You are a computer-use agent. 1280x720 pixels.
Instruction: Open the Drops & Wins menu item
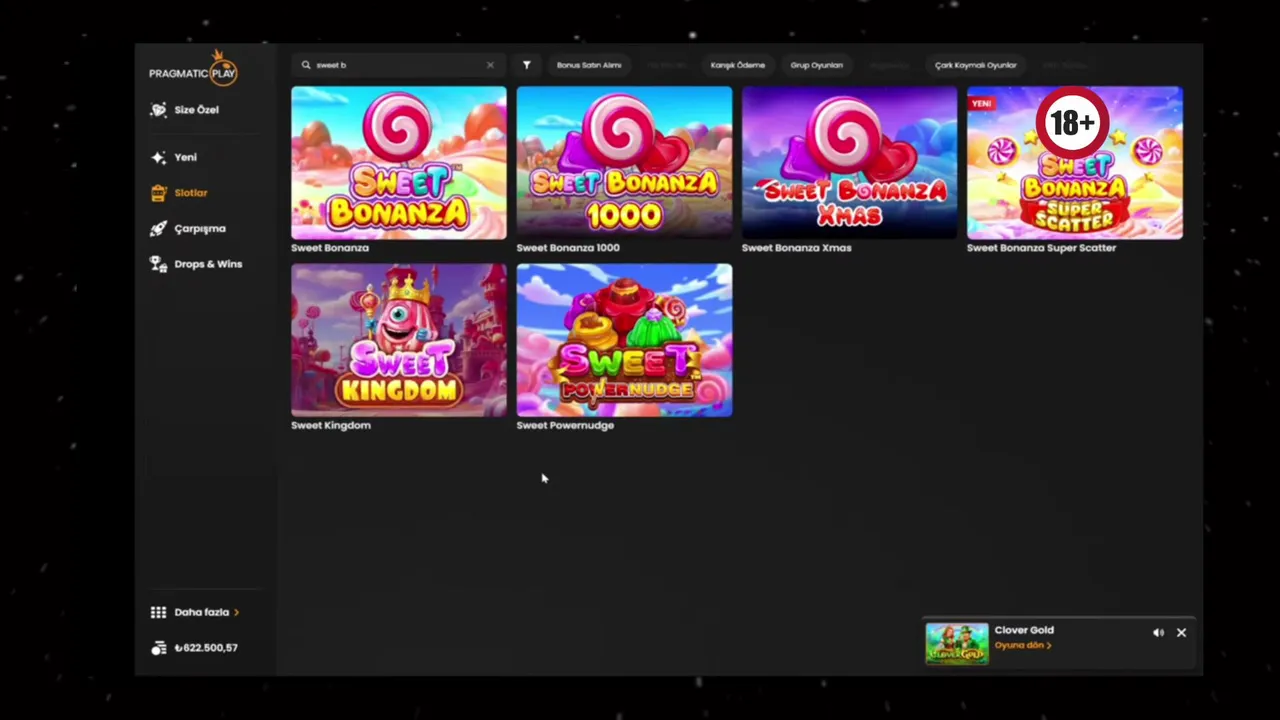pos(208,264)
